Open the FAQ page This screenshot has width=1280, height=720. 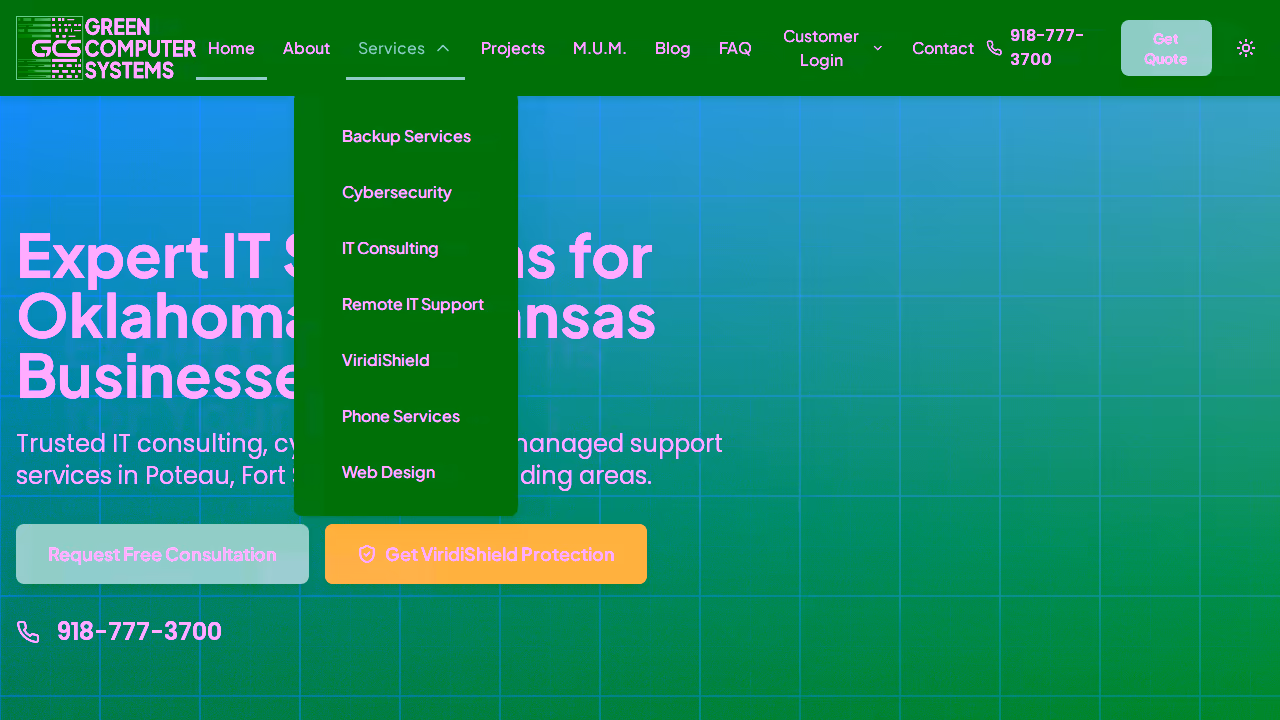pyautogui.click(x=735, y=48)
